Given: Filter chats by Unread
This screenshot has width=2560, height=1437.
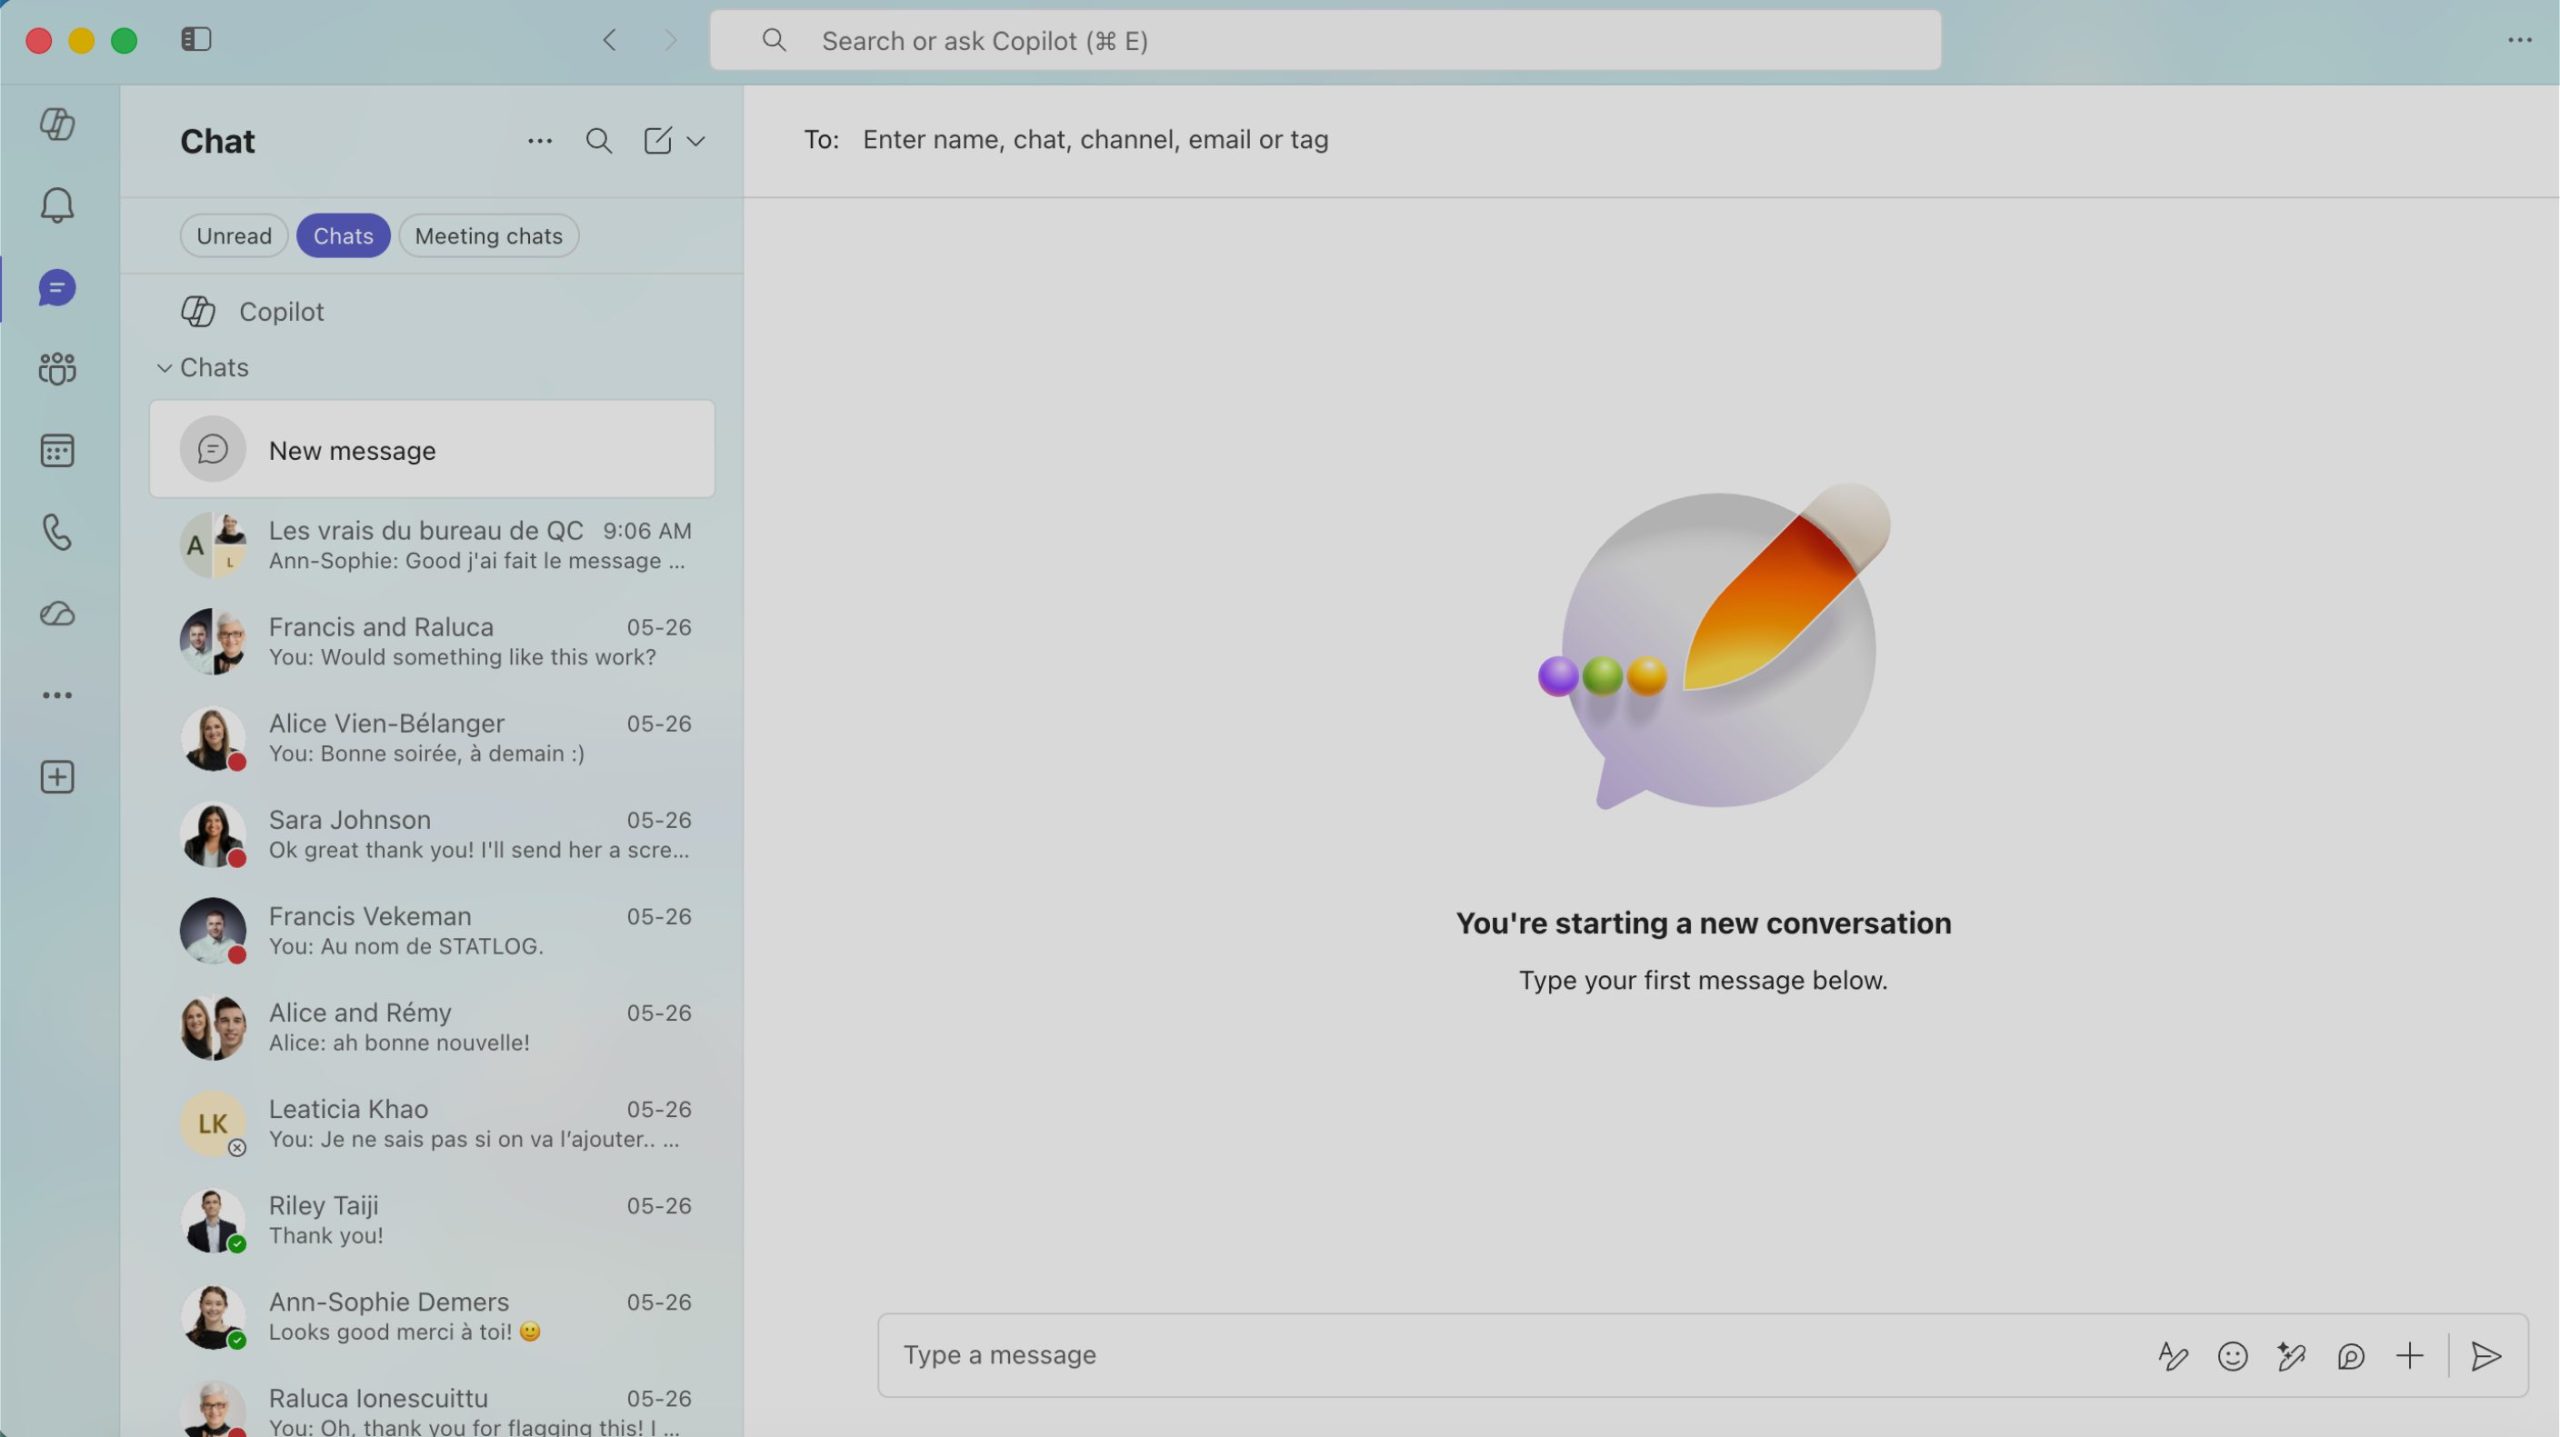Looking at the screenshot, I should (234, 236).
